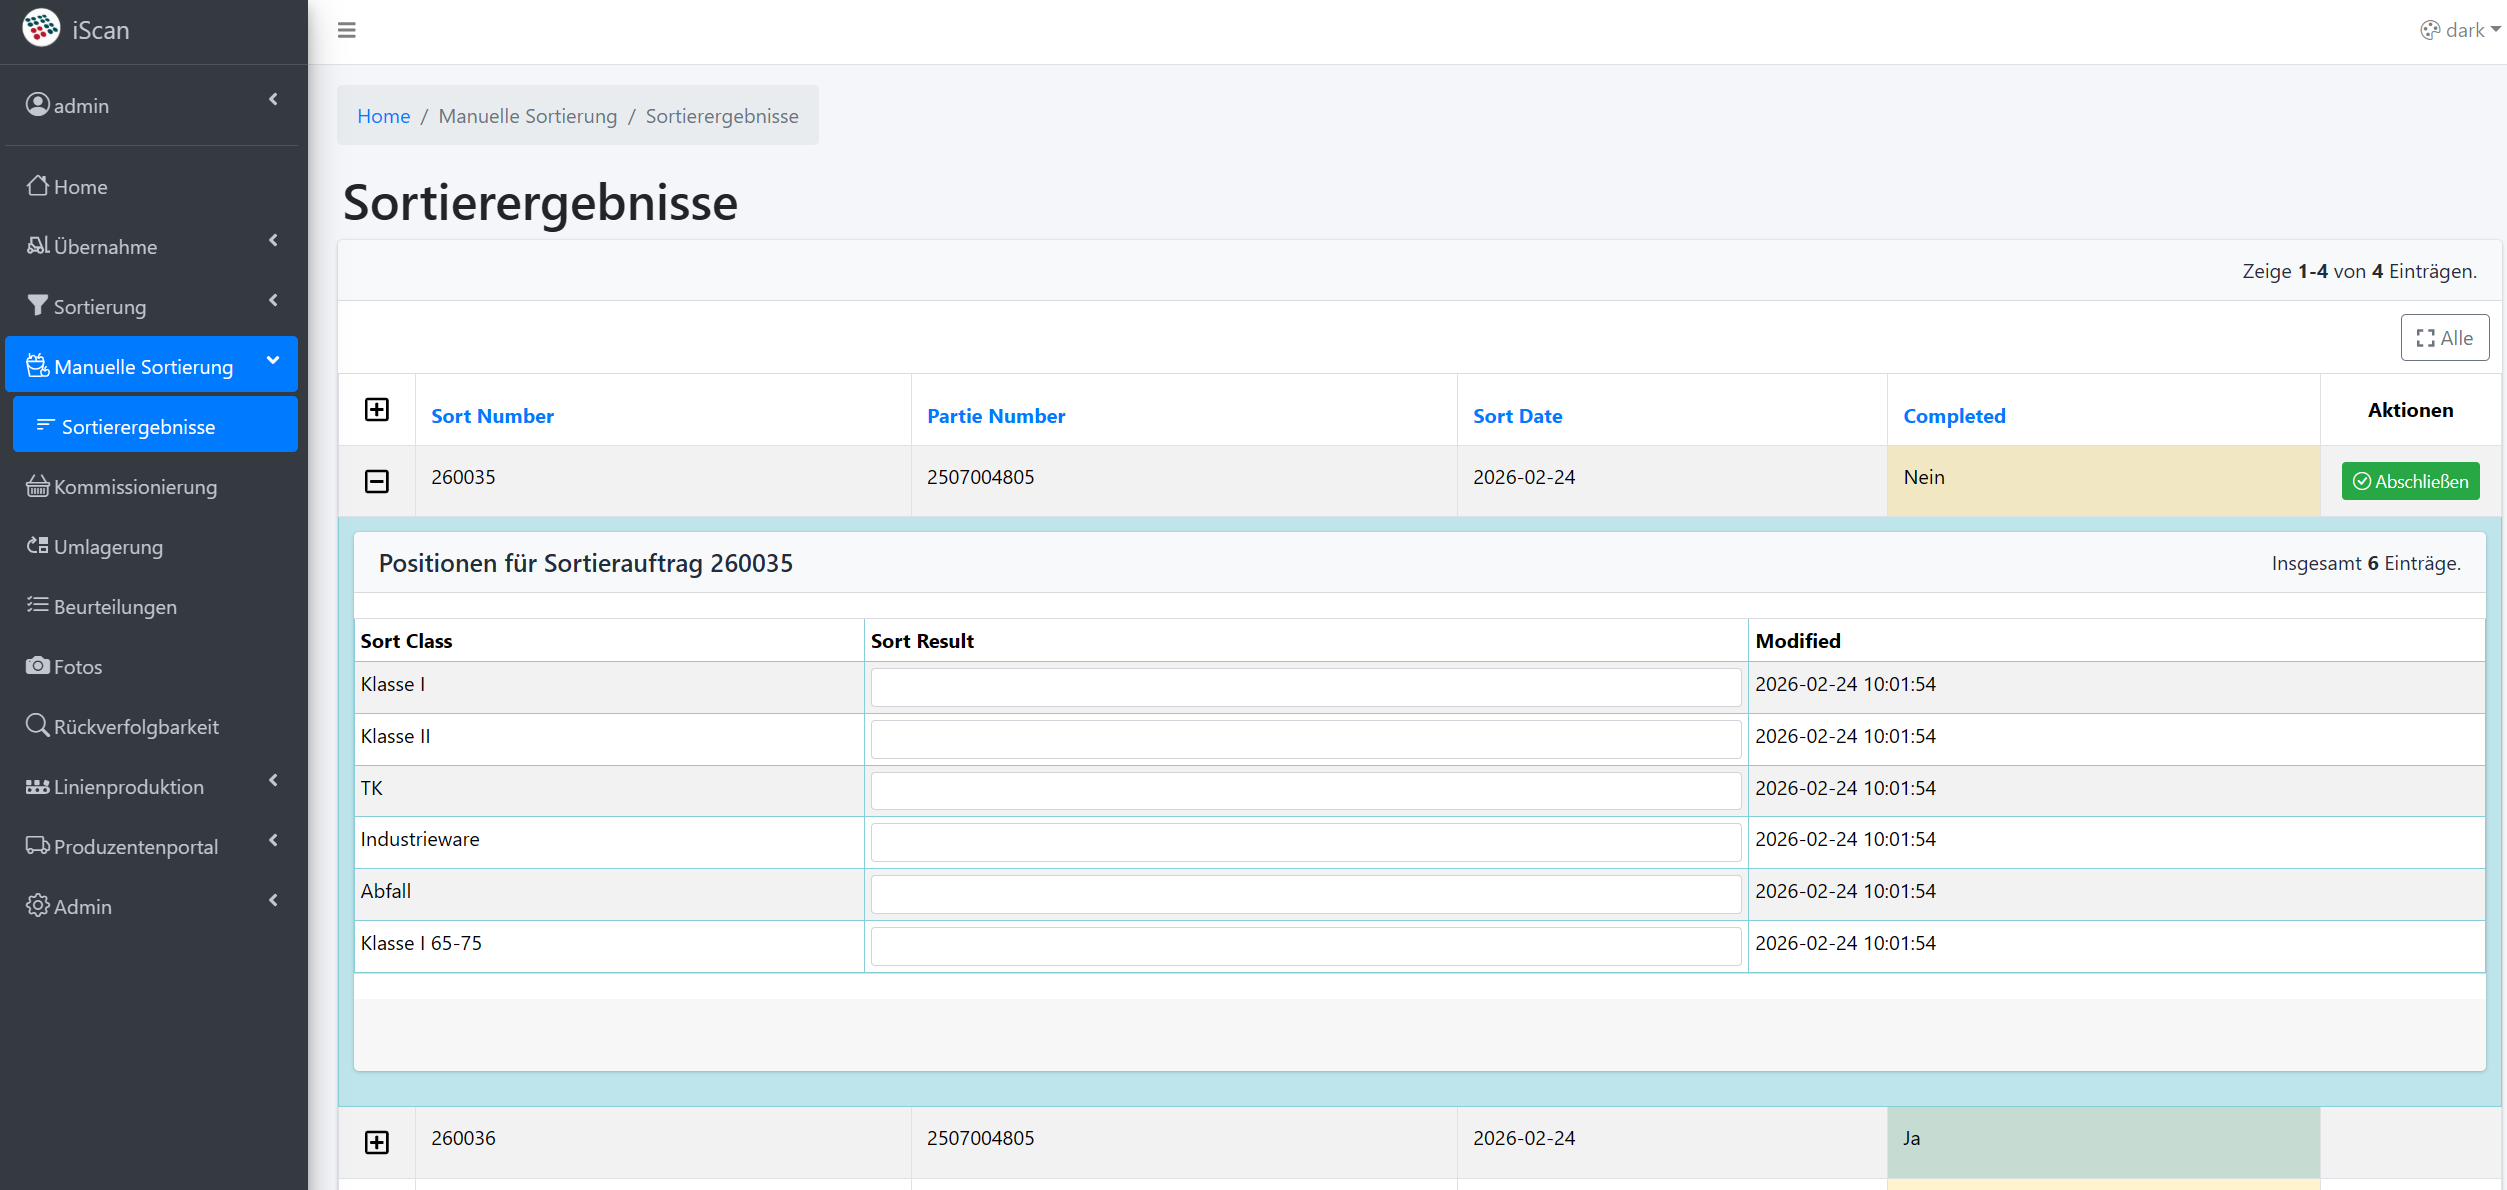Open Umlagerung via the sidebar icon
2507x1190 pixels.
[37, 546]
